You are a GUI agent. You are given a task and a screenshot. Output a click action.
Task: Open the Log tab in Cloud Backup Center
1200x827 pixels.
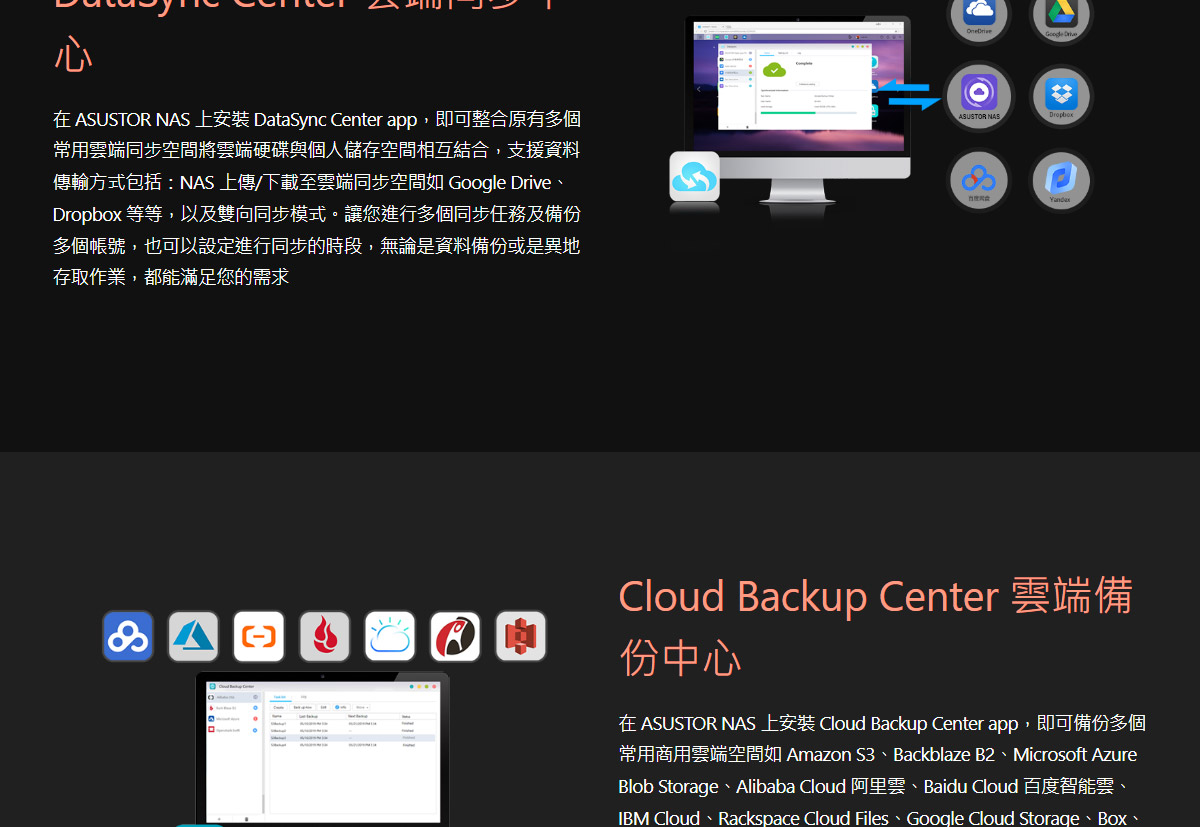(303, 697)
